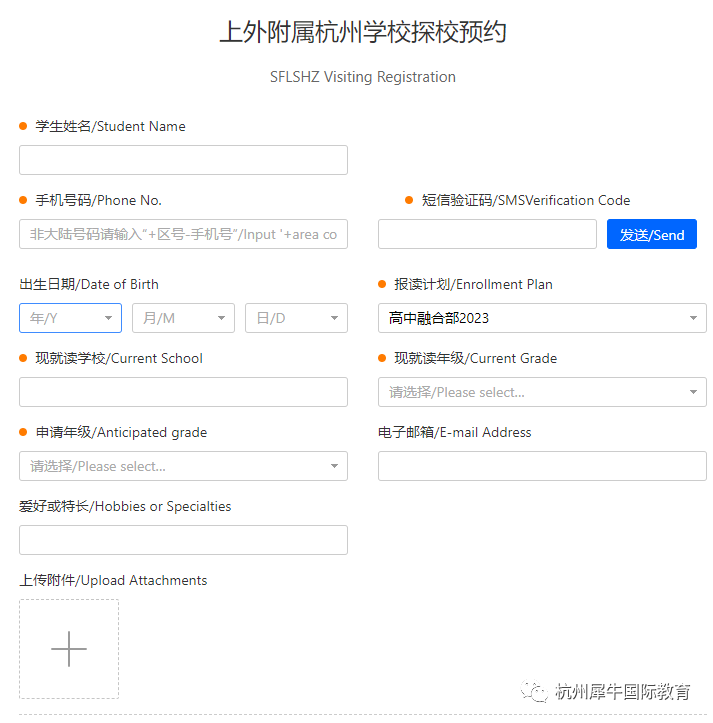713x723 pixels.
Task: Click the SFLSHZ Visiting Registration subtitle
Action: [362, 77]
